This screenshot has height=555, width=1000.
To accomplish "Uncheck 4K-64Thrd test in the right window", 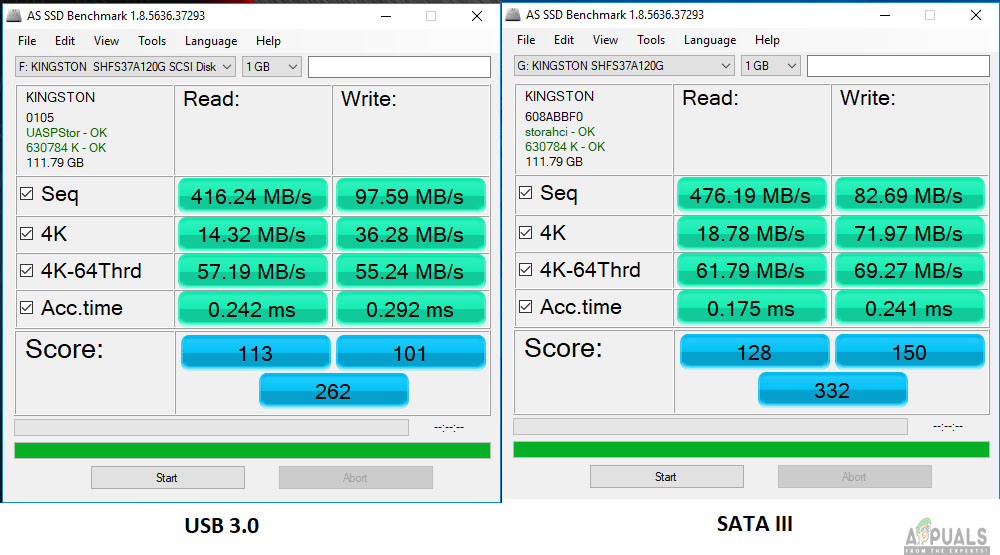I will click(526, 269).
